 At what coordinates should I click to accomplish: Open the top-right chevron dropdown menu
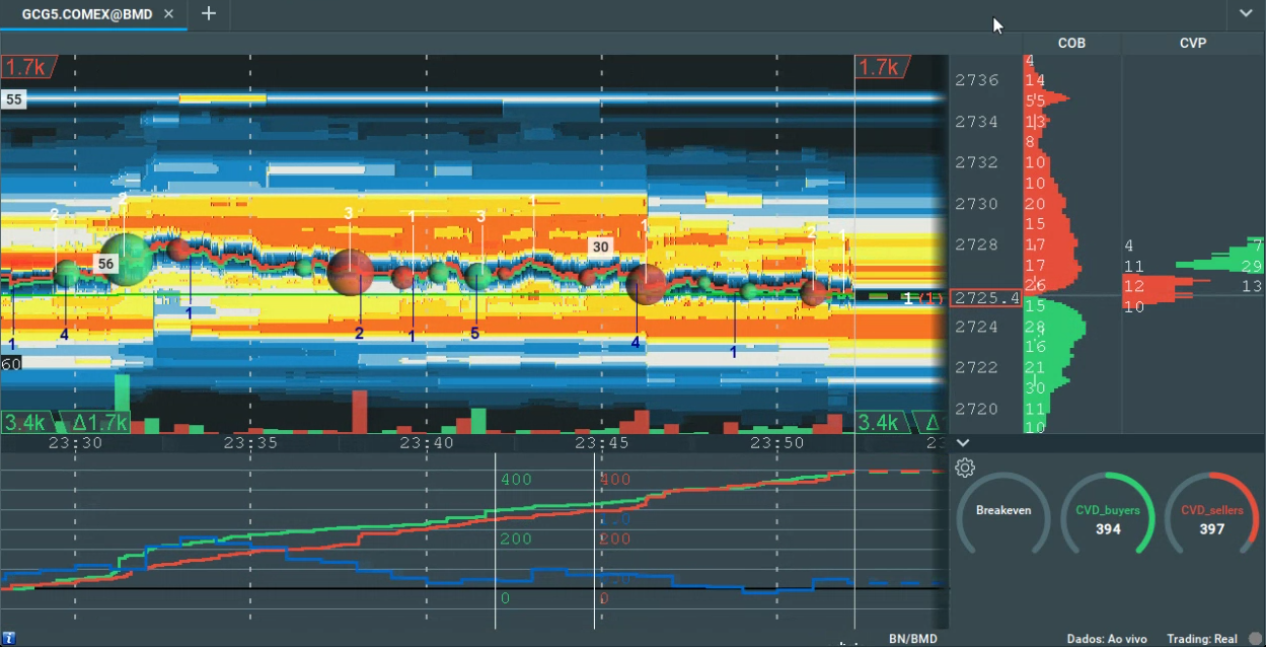(1245, 14)
